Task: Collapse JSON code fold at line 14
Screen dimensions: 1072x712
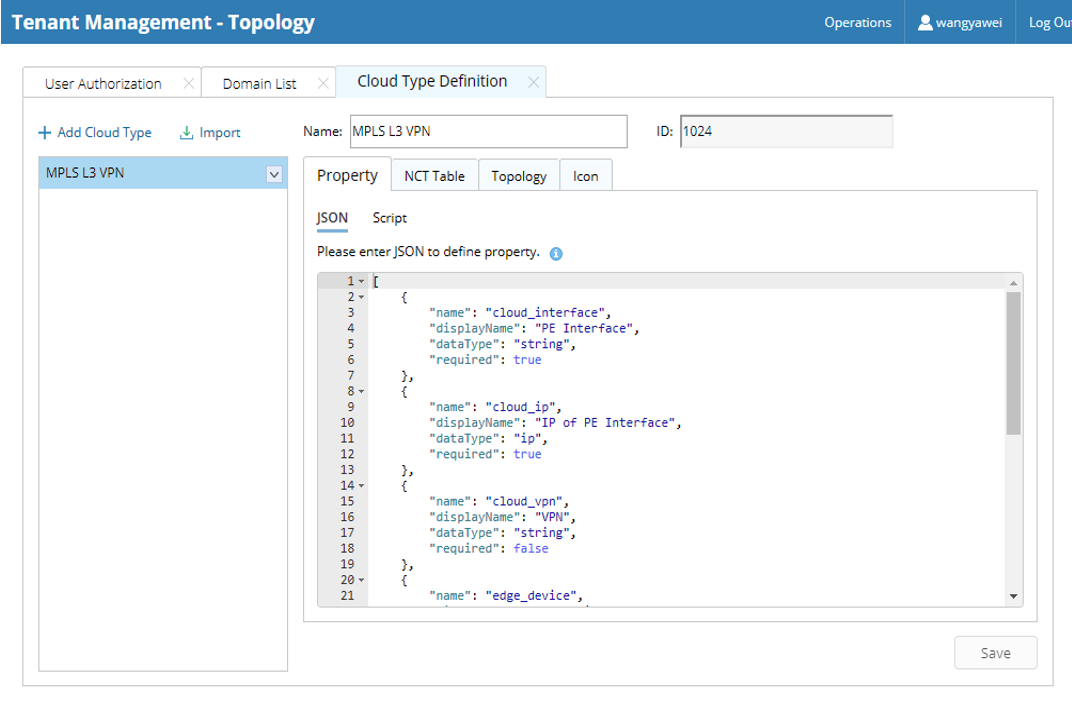Action: tap(361, 486)
